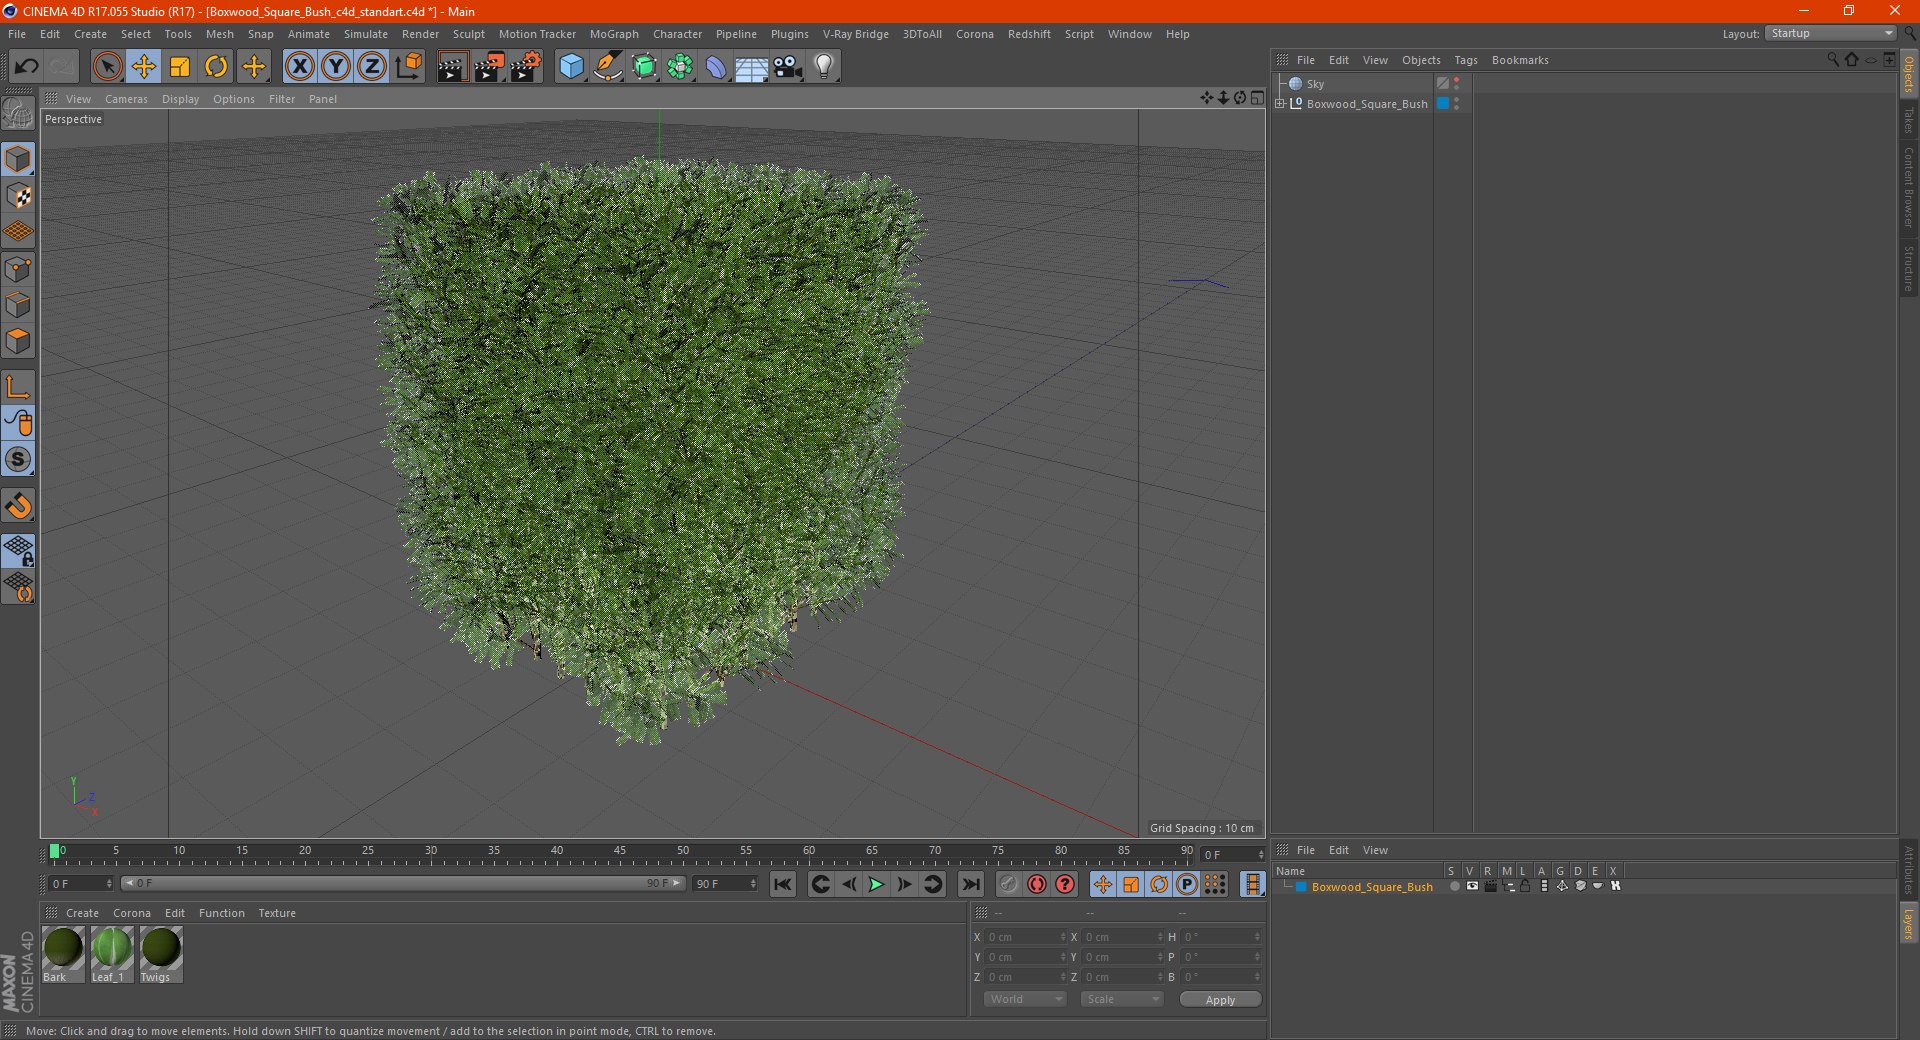Image resolution: width=1920 pixels, height=1040 pixels.
Task: Click the X position input field
Action: click(x=1027, y=937)
